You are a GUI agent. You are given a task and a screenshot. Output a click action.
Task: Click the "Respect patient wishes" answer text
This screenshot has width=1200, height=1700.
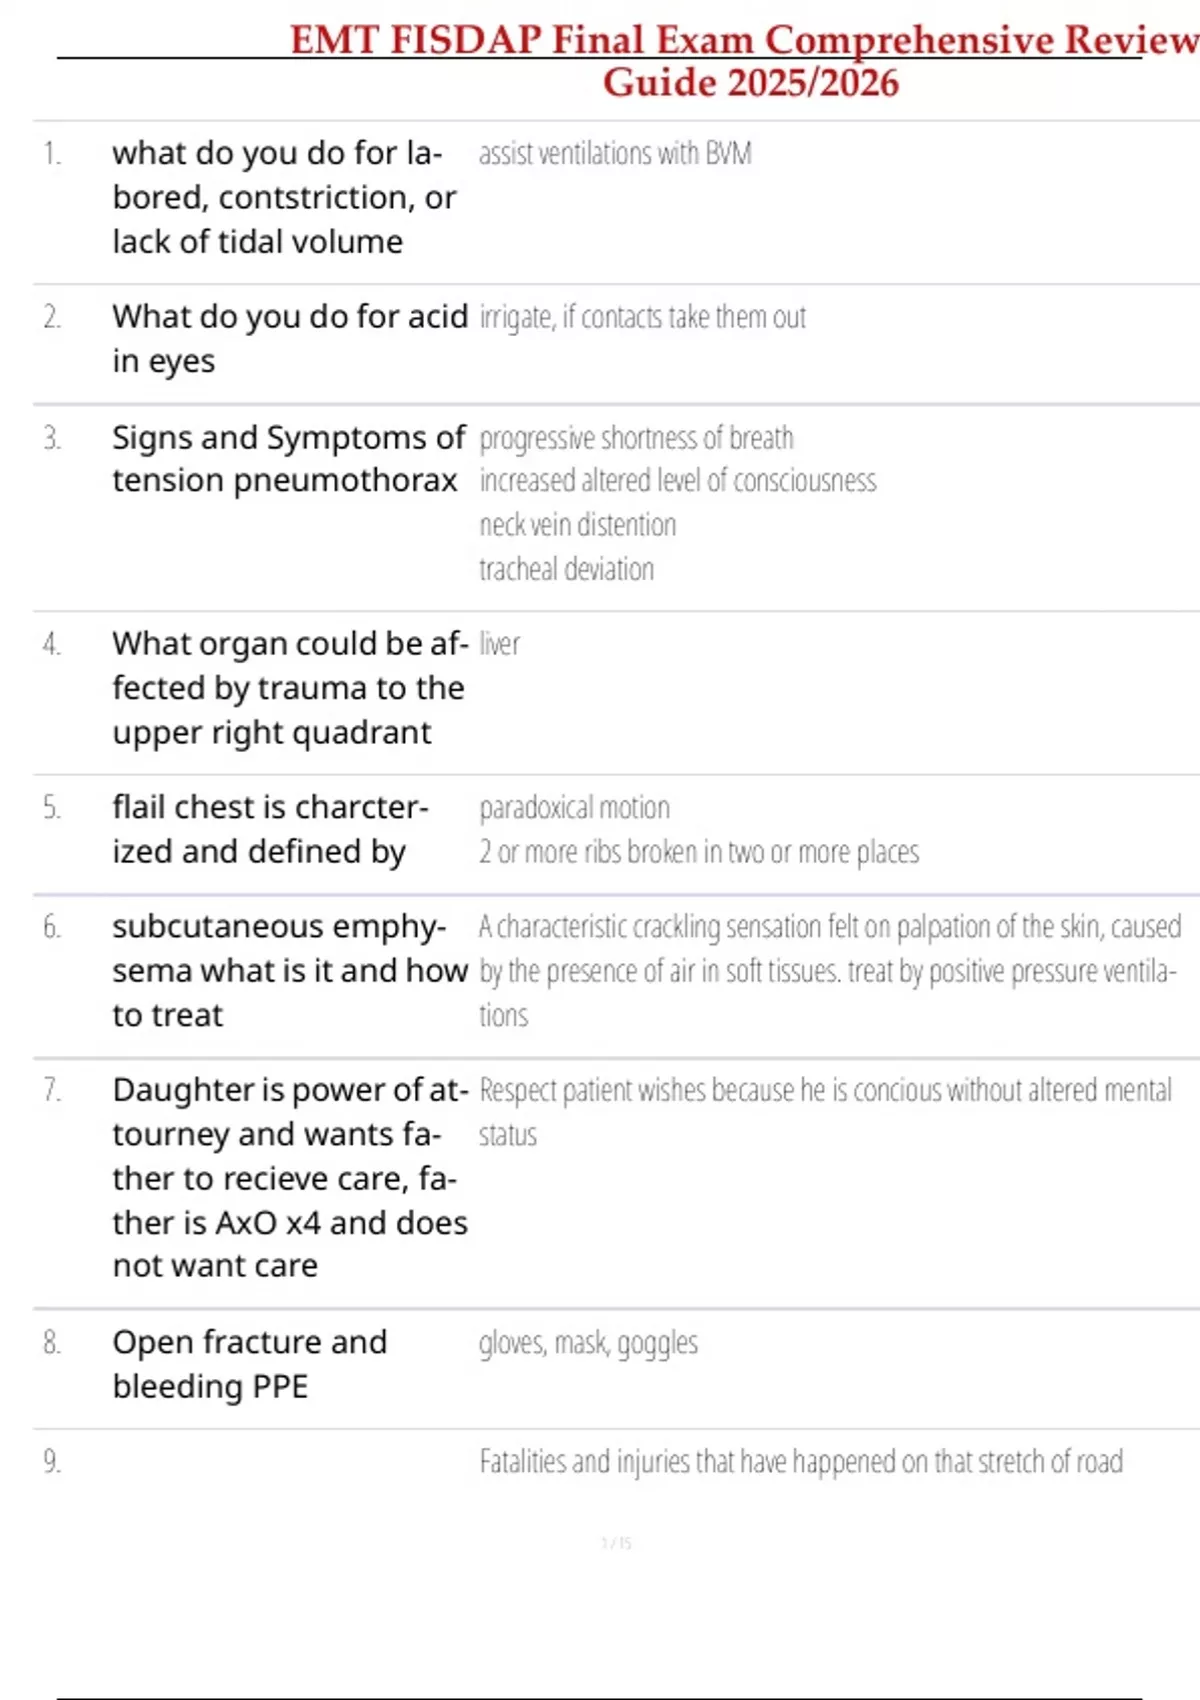point(825,1091)
